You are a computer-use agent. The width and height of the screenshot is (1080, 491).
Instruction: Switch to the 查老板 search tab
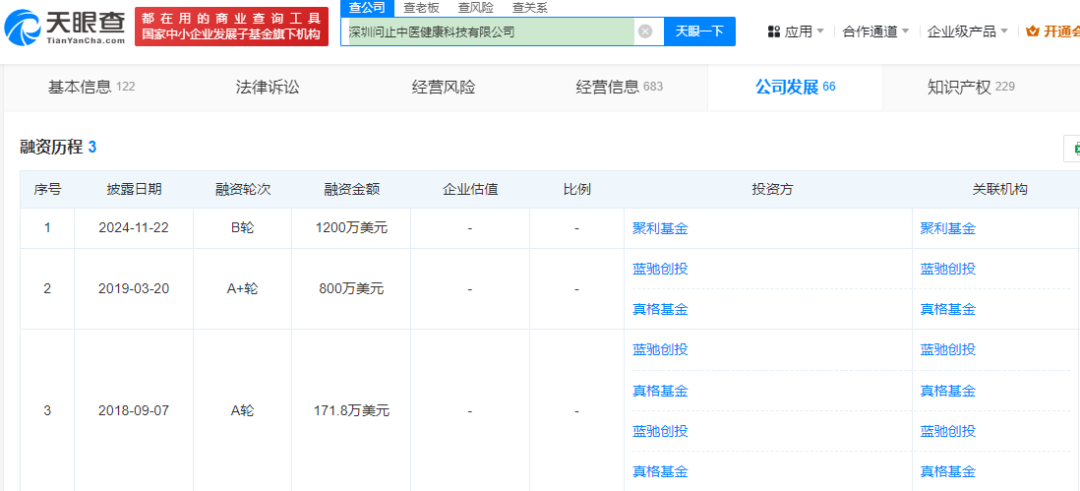(421, 7)
